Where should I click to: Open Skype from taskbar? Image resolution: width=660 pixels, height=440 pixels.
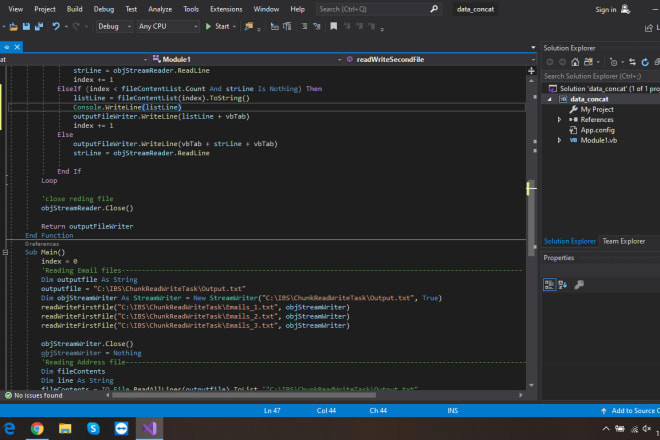tap(93, 429)
